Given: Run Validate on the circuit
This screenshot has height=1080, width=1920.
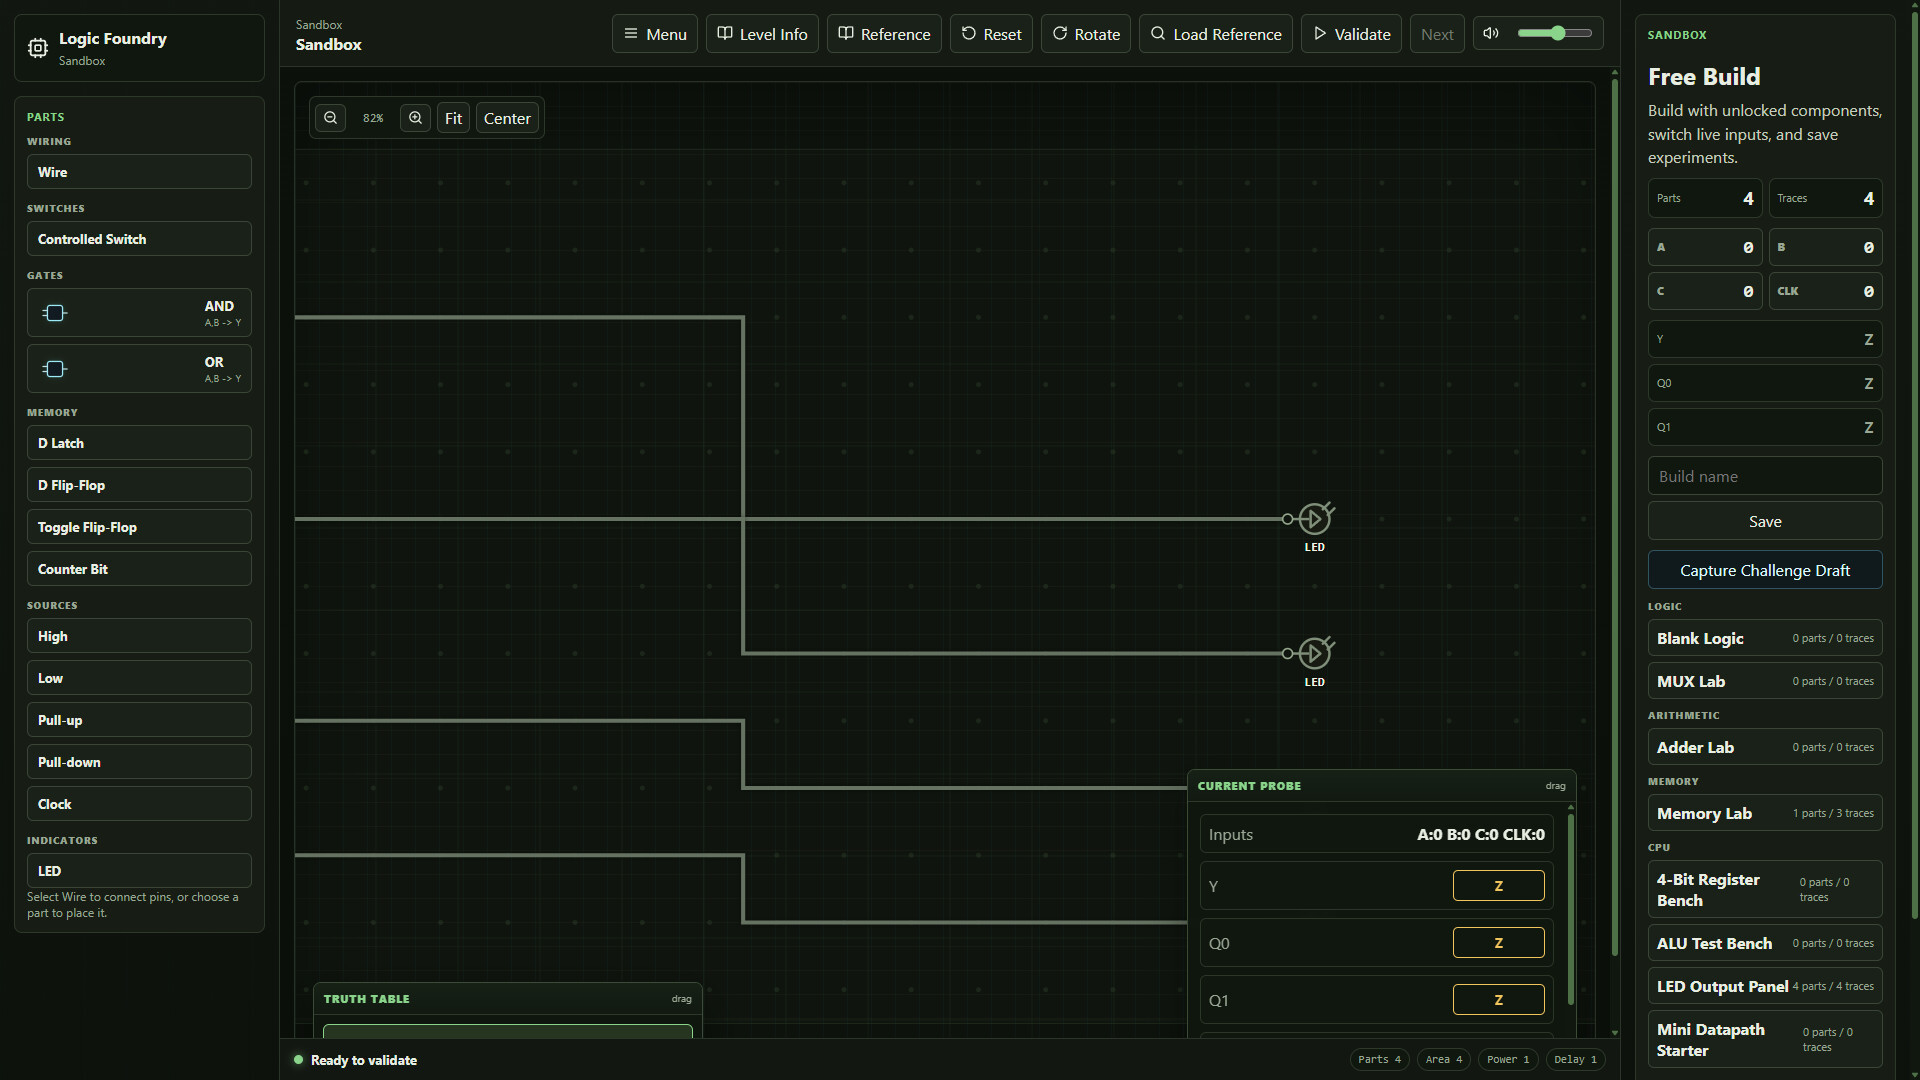Looking at the screenshot, I should pos(1351,34).
